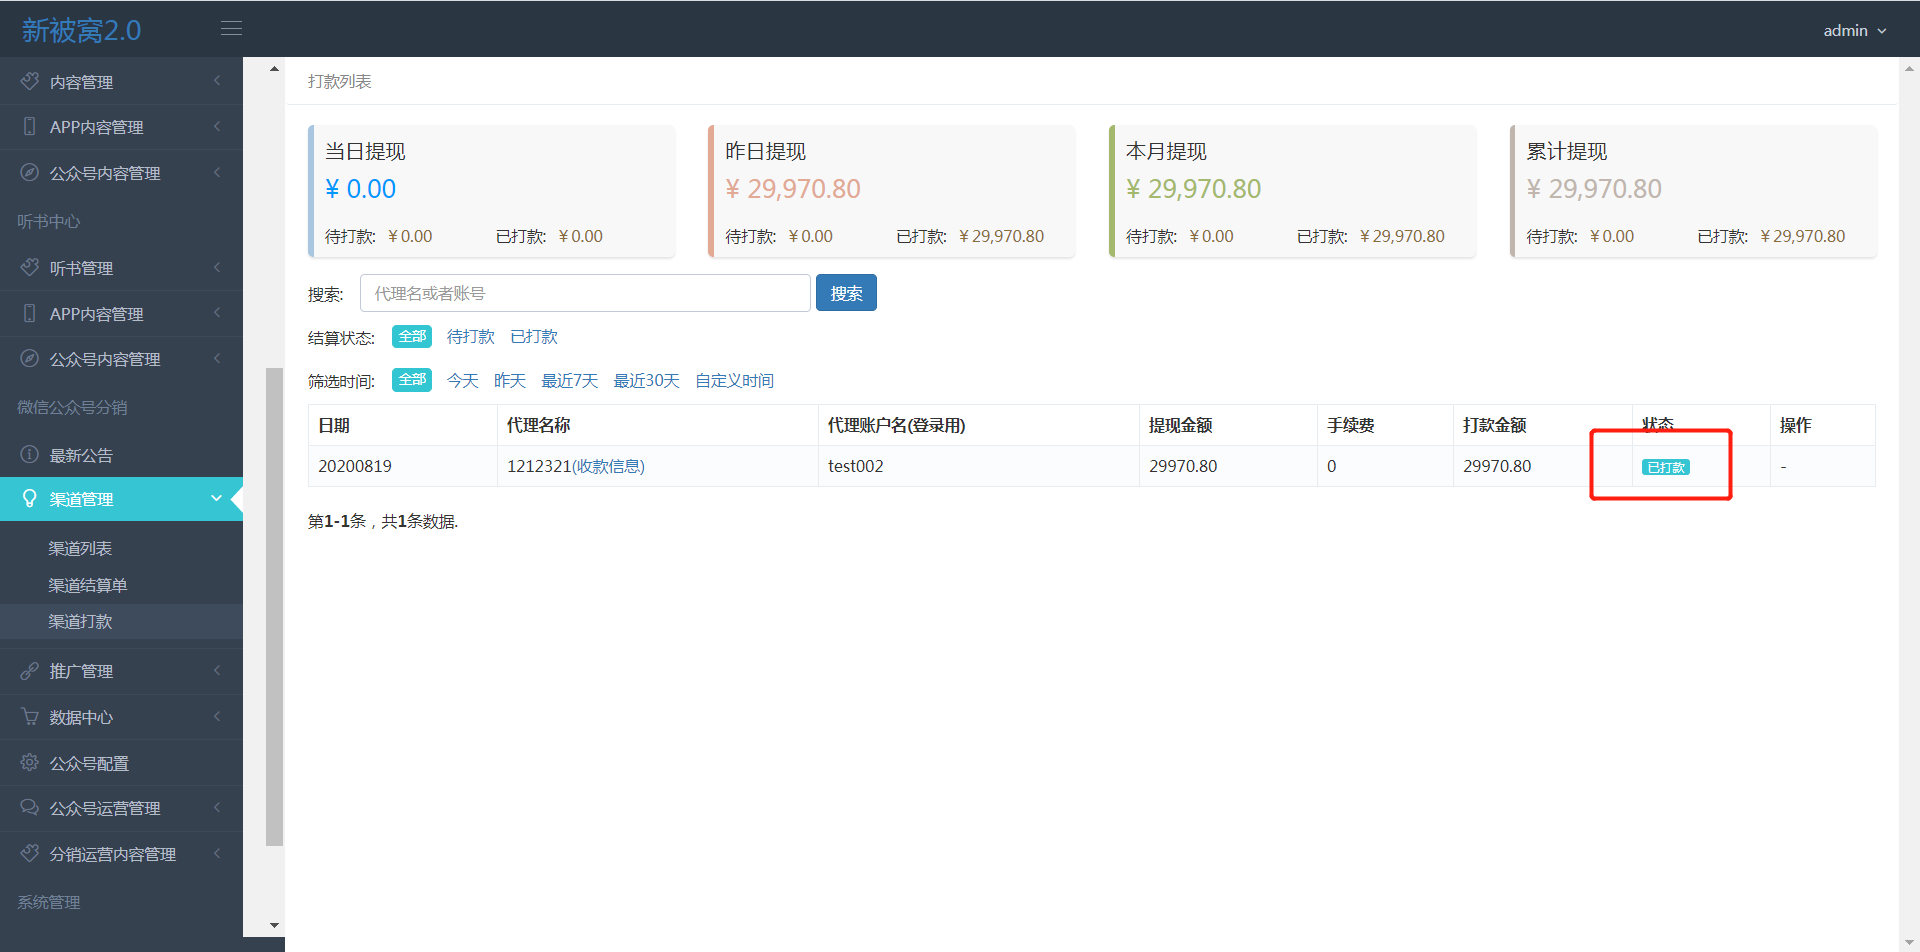1920x952 pixels.
Task: Click the first 公众号内容管理 compass icon
Action: [30, 172]
